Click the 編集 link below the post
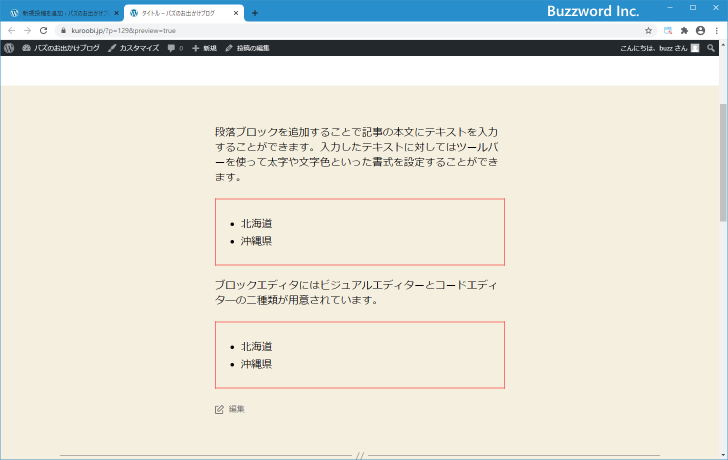728x460 pixels. [x=230, y=409]
